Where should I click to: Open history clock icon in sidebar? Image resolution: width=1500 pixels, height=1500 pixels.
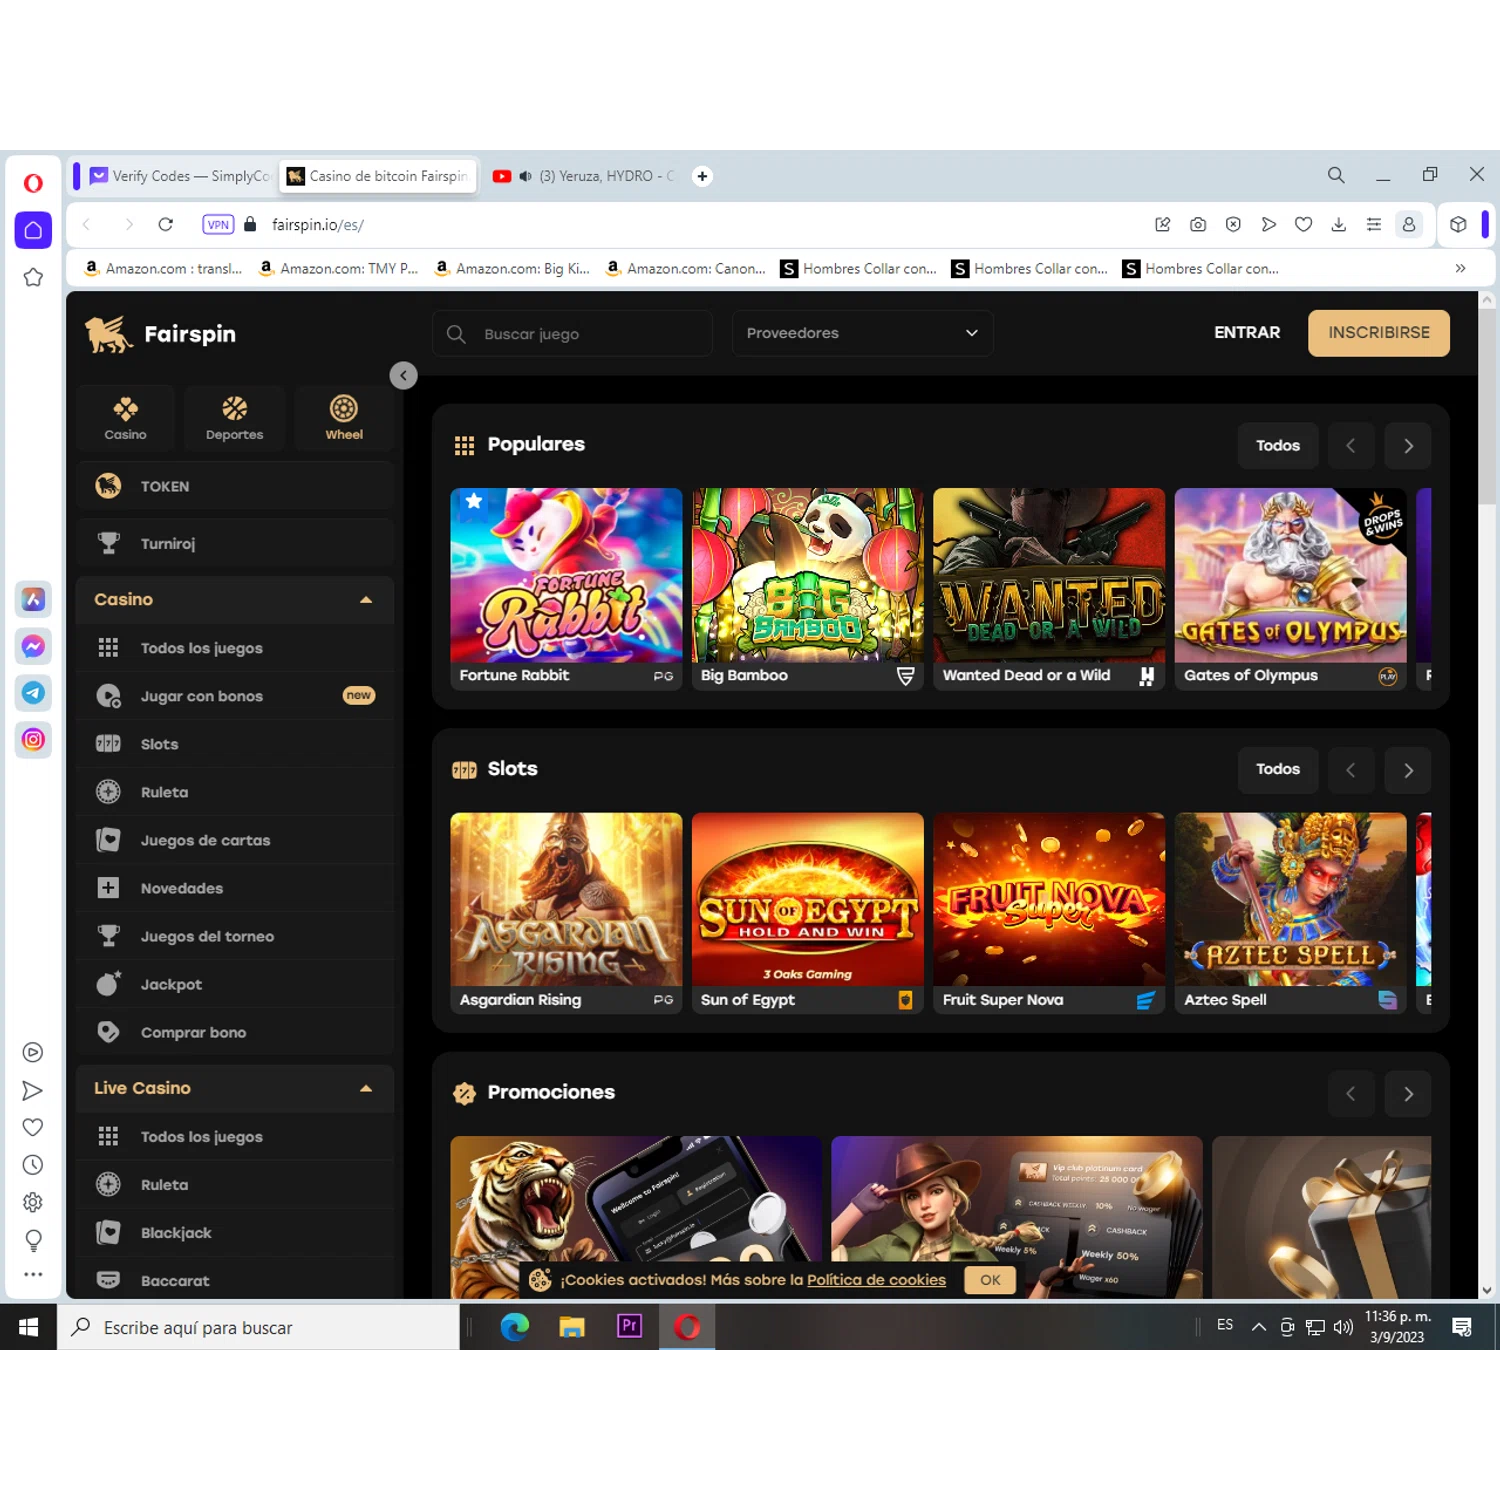point(33,1164)
